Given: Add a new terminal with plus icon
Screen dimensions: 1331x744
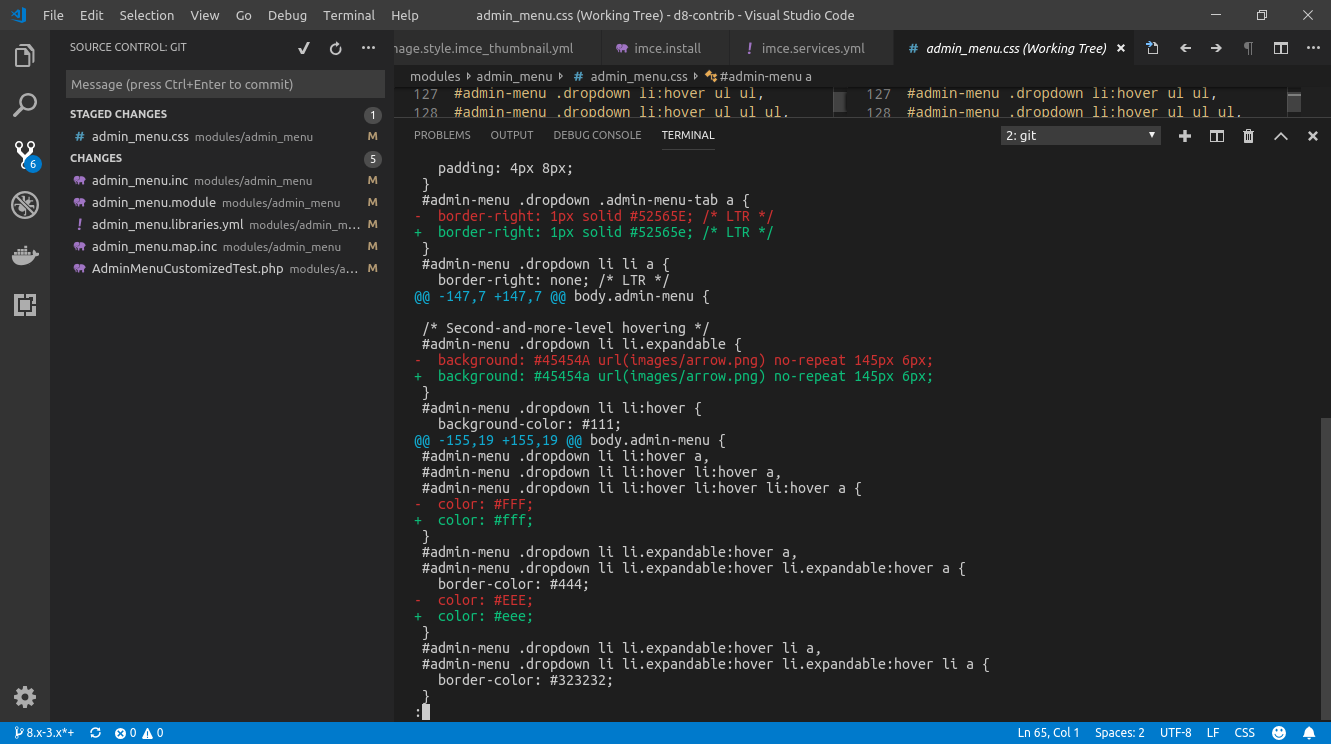Looking at the screenshot, I should point(1185,136).
